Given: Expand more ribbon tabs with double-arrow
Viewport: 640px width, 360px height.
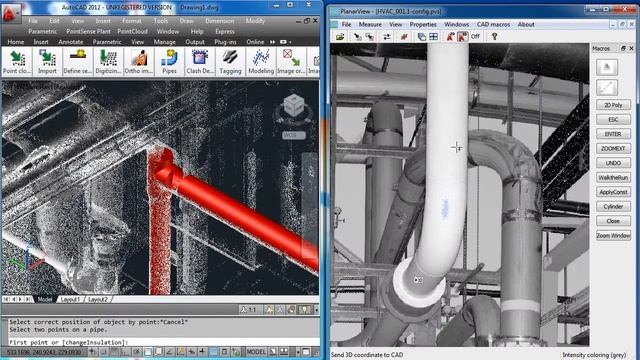Looking at the screenshot, I should (272, 42).
